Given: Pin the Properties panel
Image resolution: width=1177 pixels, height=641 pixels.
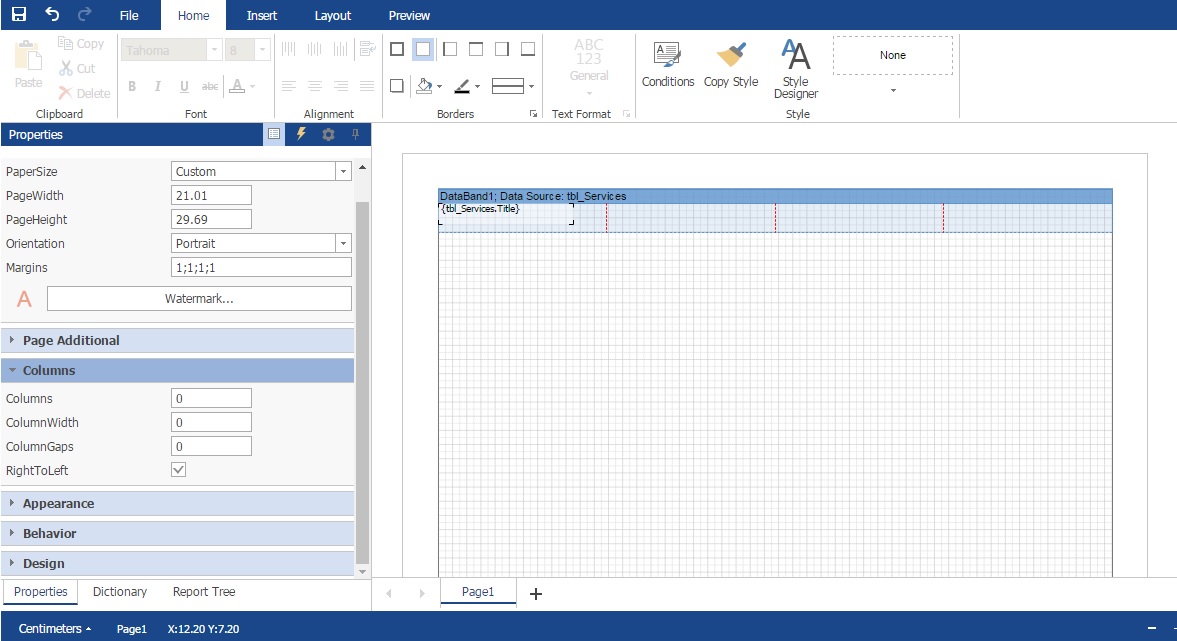Looking at the screenshot, I should tap(355, 134).
